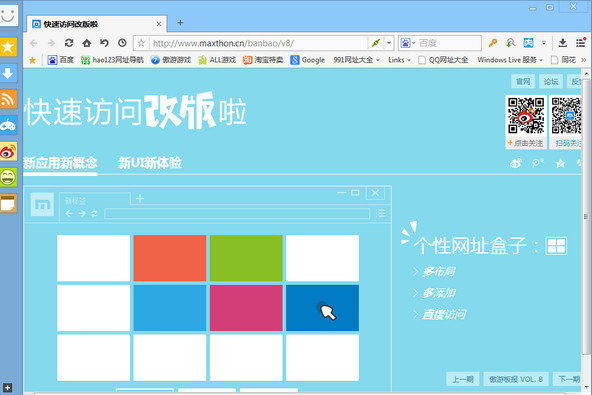The width and height of the screenshot is (592, 395).
Task: Go back with the back arrow
Action: [34, 43]
